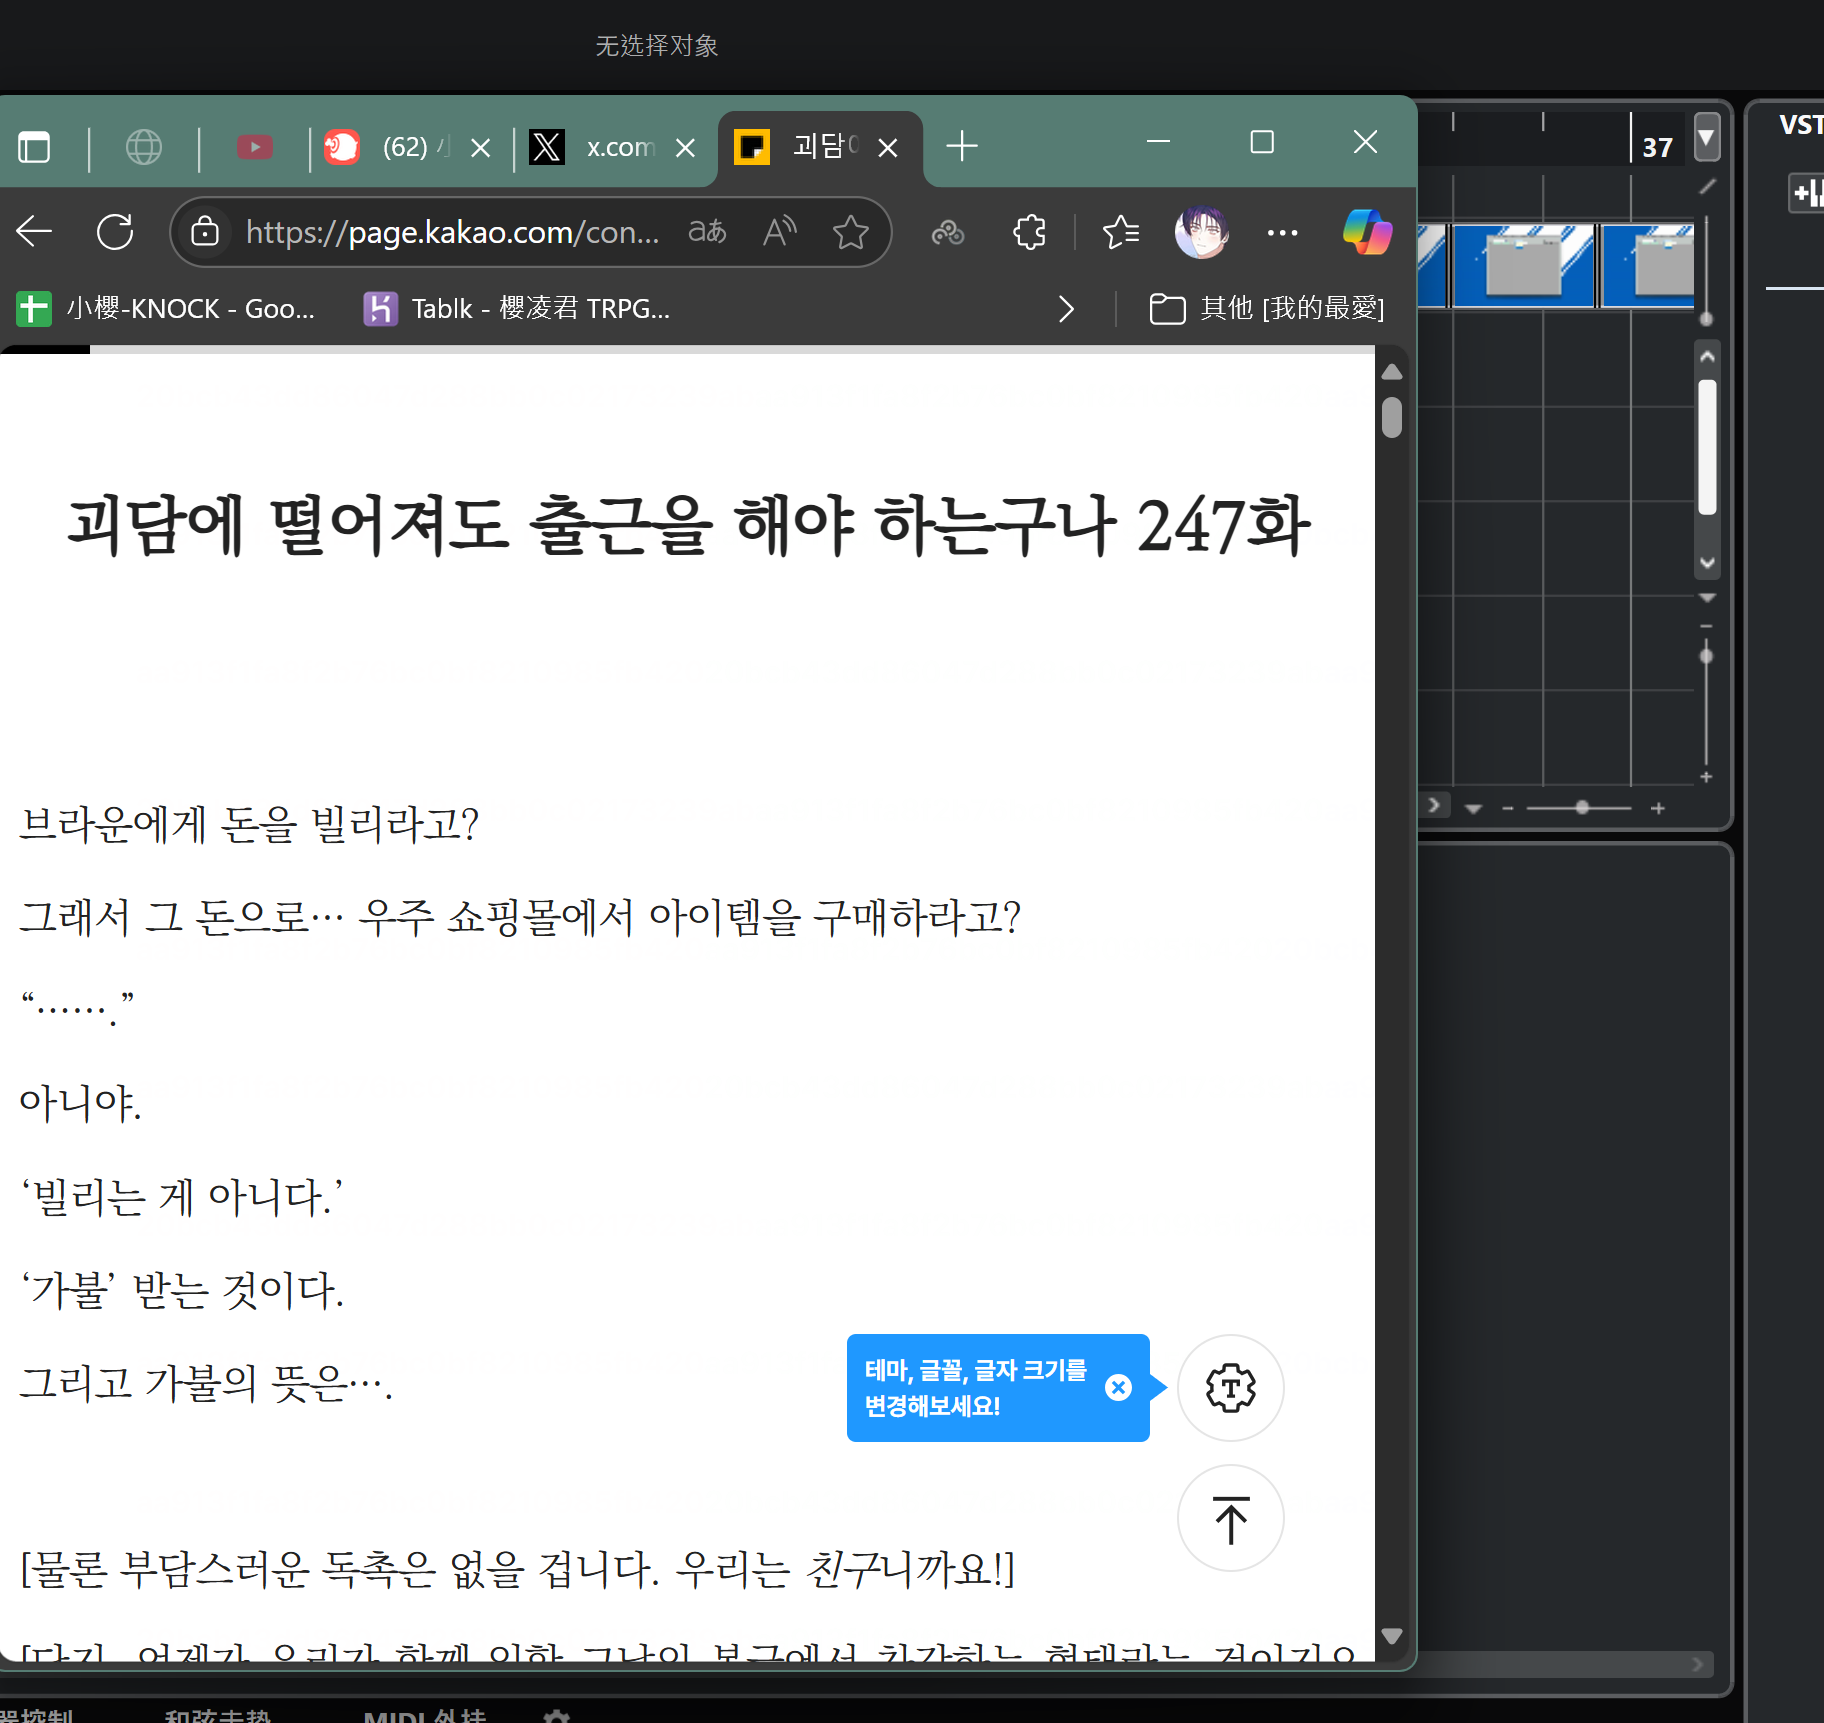
Task: Click the browser Extensions puzzle icon
Action: point(1029,233)
